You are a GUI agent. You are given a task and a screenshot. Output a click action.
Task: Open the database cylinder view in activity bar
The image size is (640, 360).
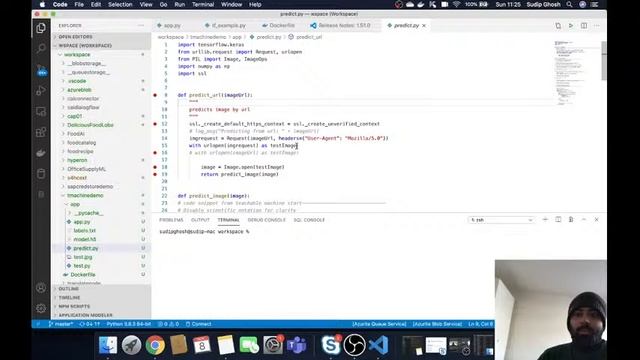(41, 174)
